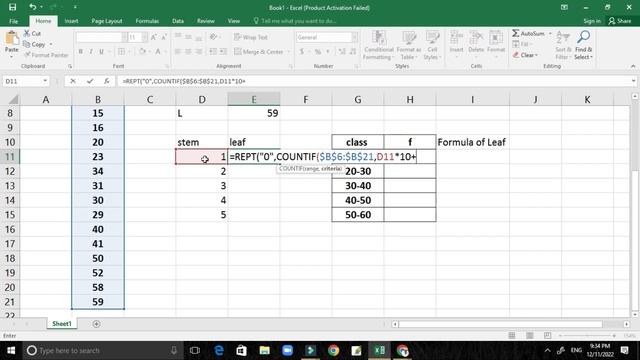Switch to the Review tab

point(205,21)
